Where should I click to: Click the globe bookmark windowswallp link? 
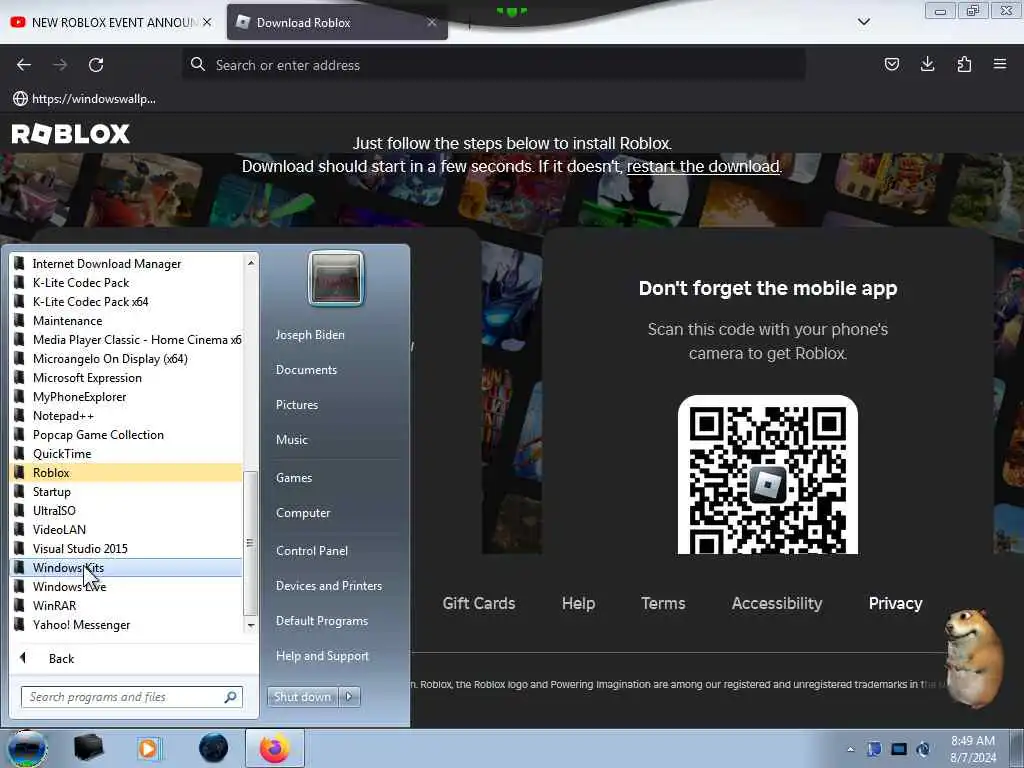click(84, 99)
